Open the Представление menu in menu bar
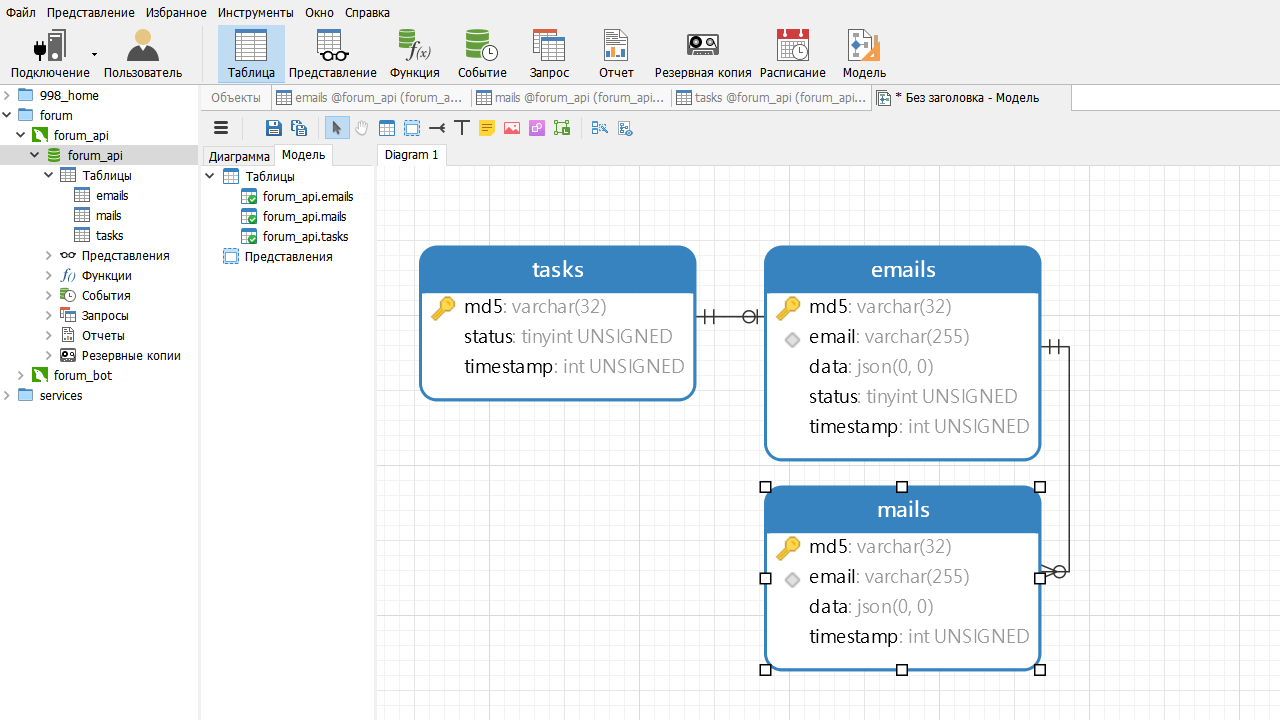1280x720 pixels. [90, 12]
